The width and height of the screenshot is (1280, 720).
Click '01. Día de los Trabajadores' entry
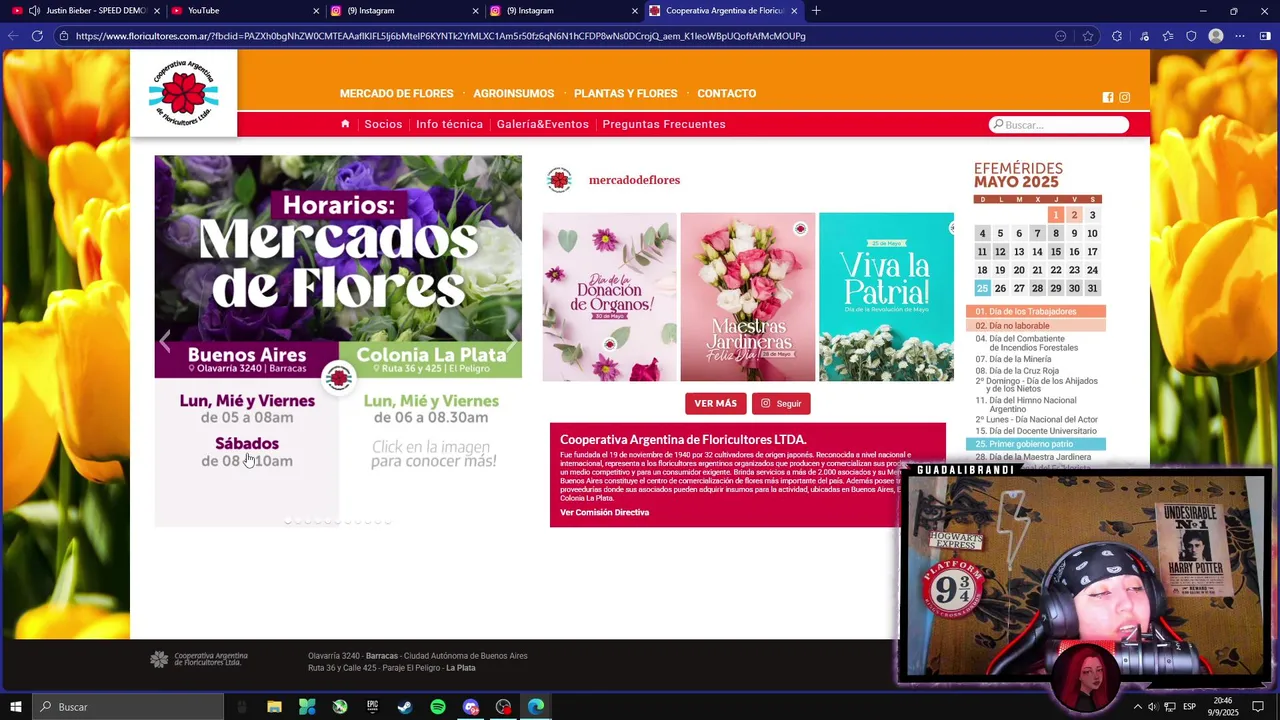tap(1036, 312)
